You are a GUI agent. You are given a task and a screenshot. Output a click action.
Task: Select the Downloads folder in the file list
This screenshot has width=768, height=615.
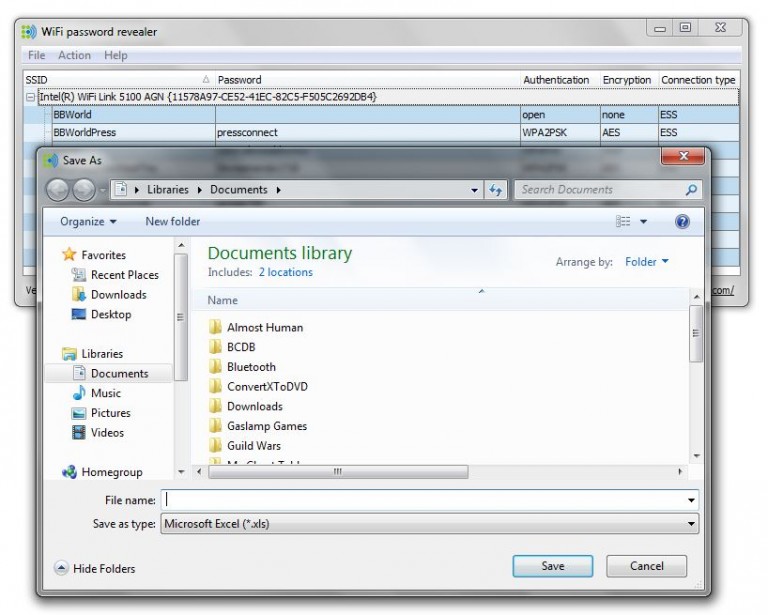click(x=254, y=406)
